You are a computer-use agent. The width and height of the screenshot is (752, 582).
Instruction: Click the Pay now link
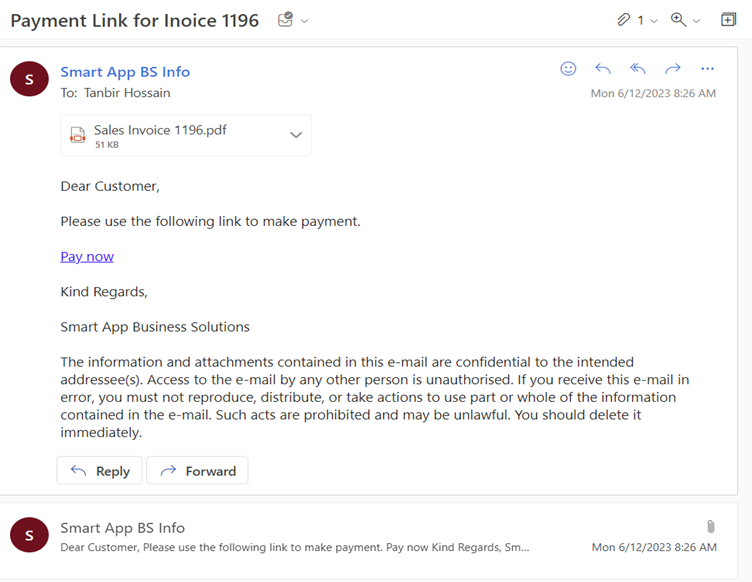87,257
